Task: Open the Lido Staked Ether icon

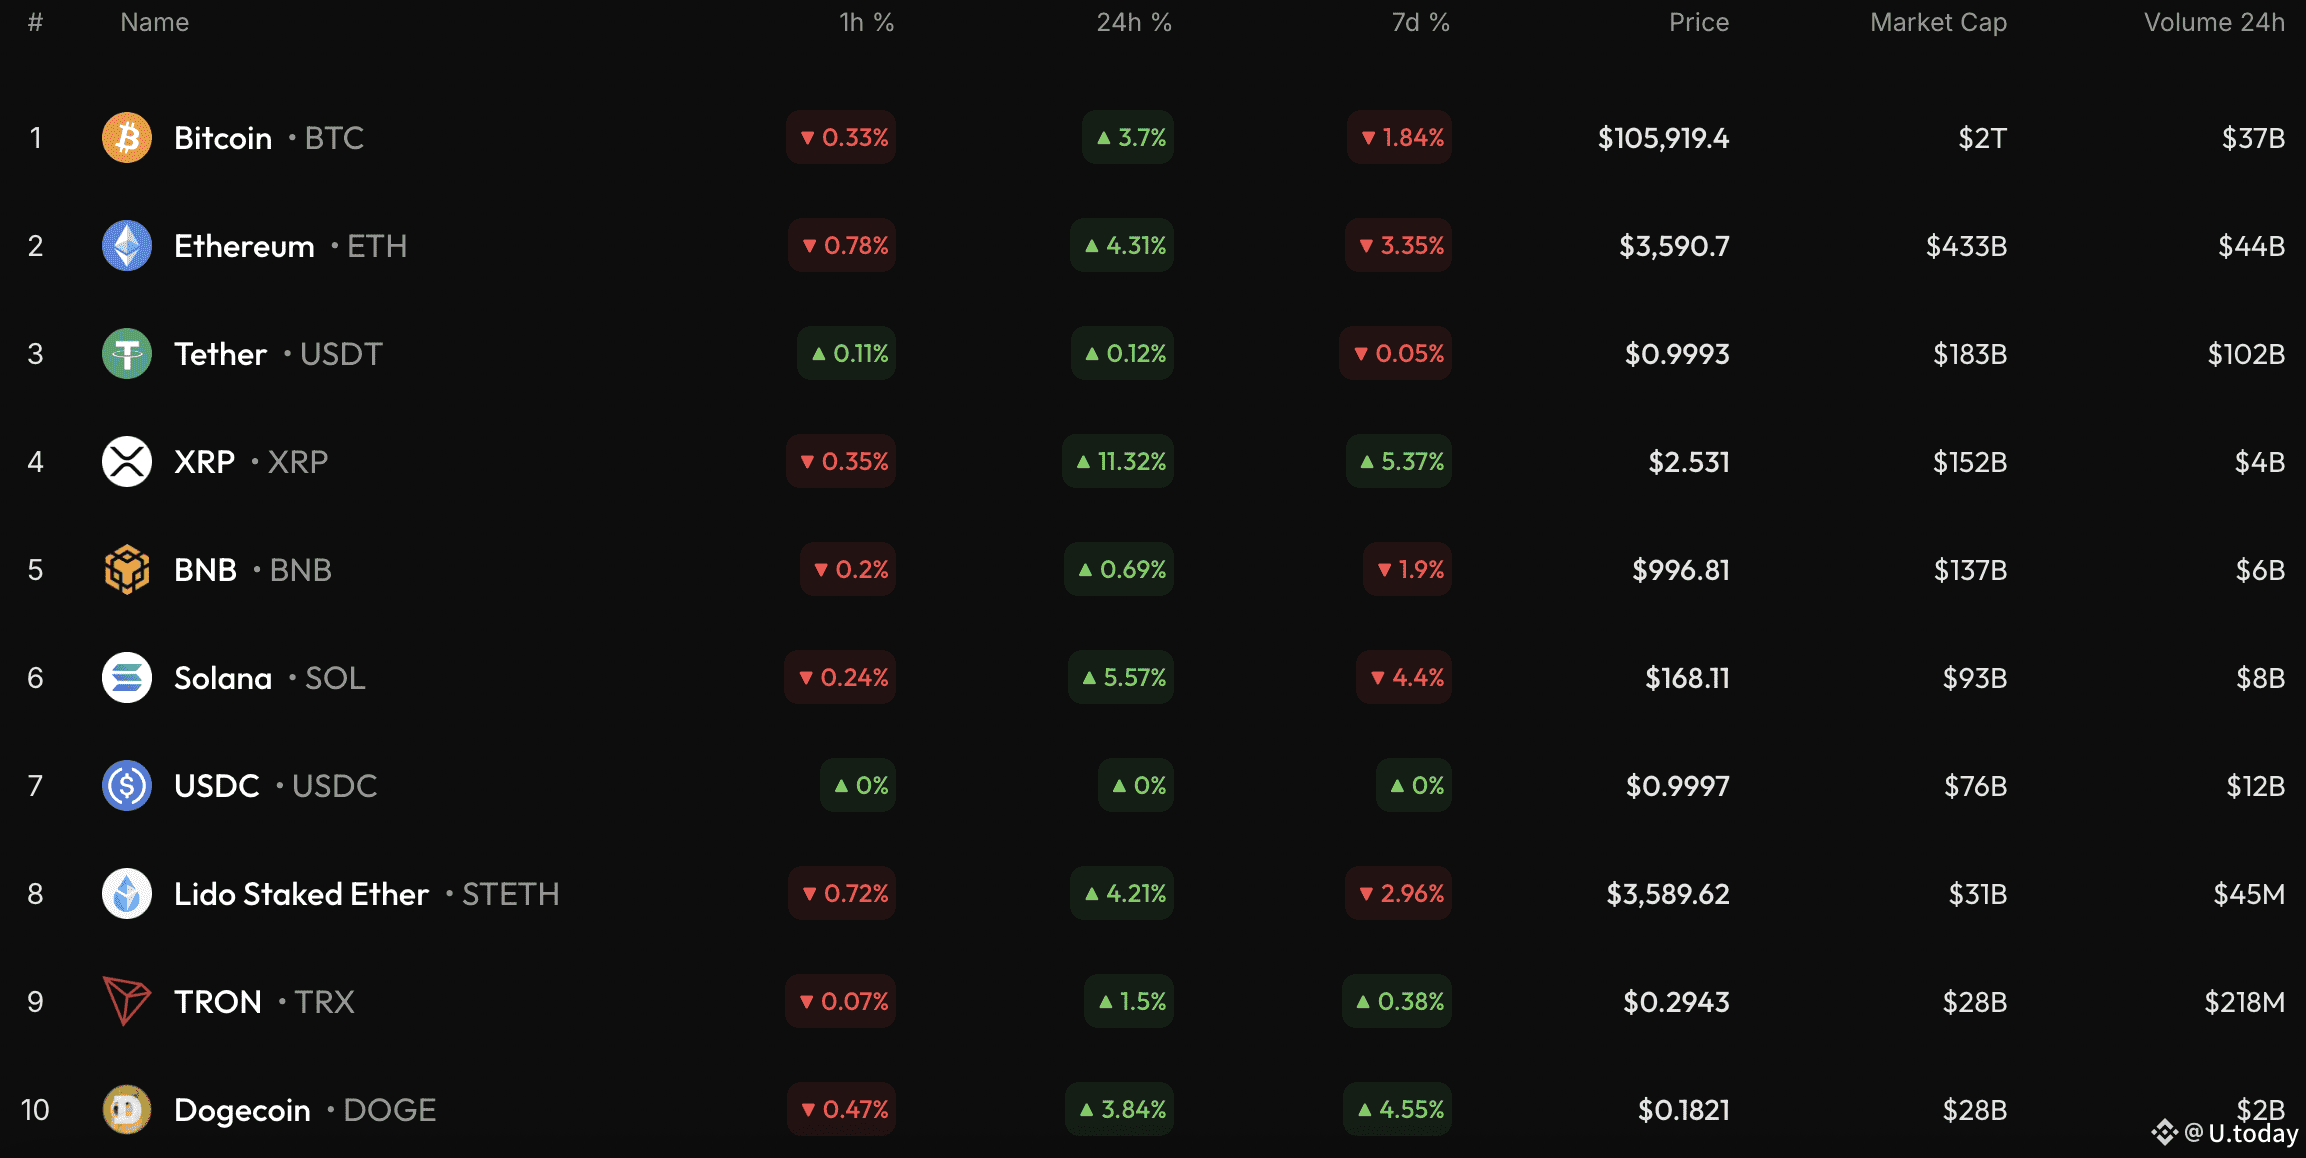Action: coord(127,894)
